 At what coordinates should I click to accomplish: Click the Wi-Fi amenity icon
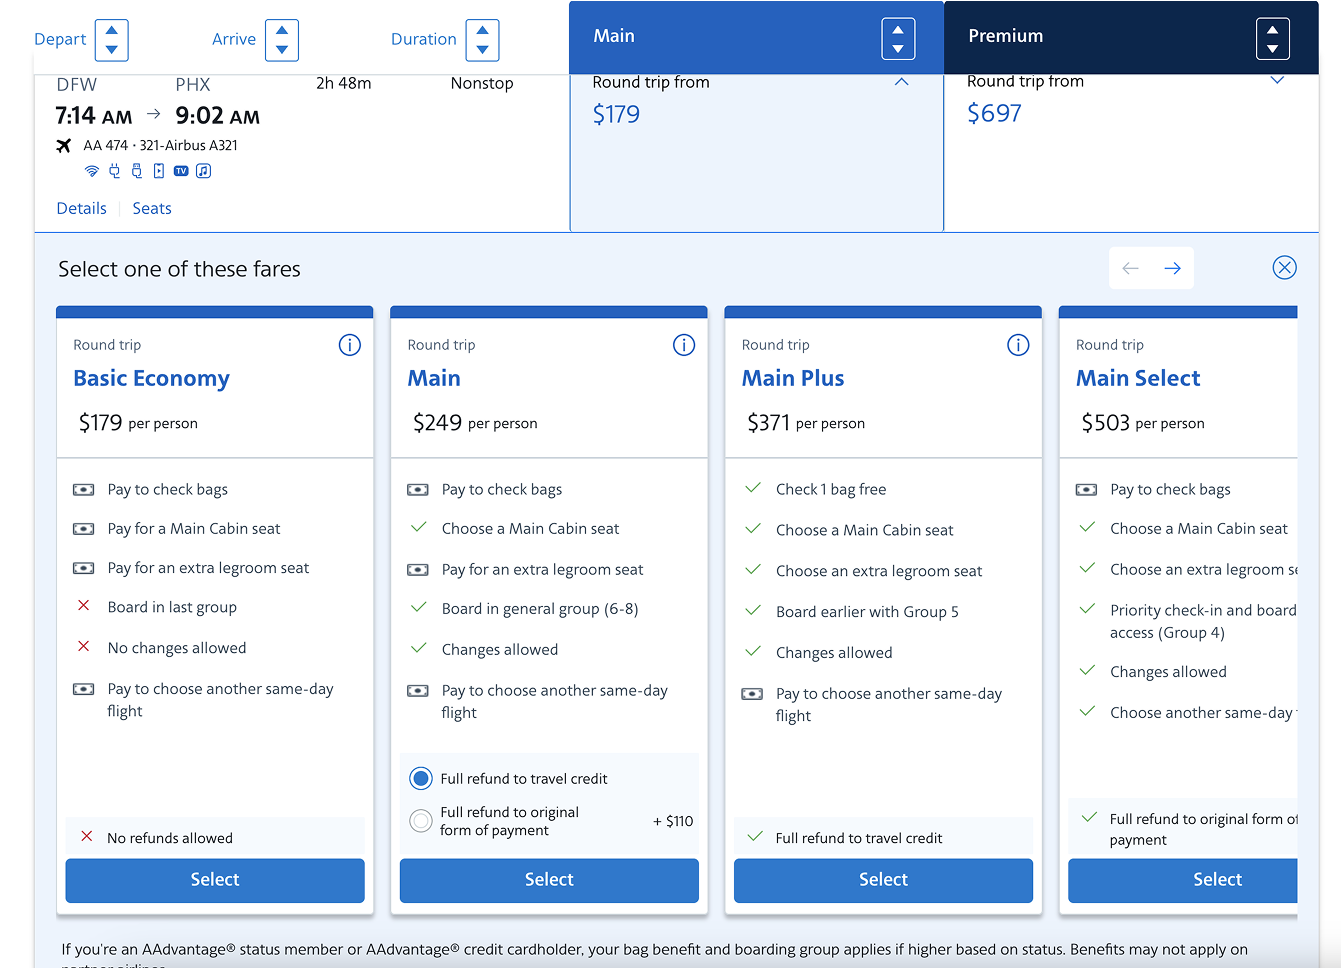click(92, 171)
